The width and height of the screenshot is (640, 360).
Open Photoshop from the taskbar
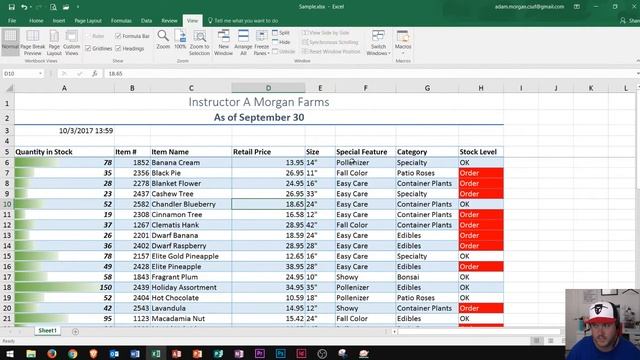click(280, 353)
